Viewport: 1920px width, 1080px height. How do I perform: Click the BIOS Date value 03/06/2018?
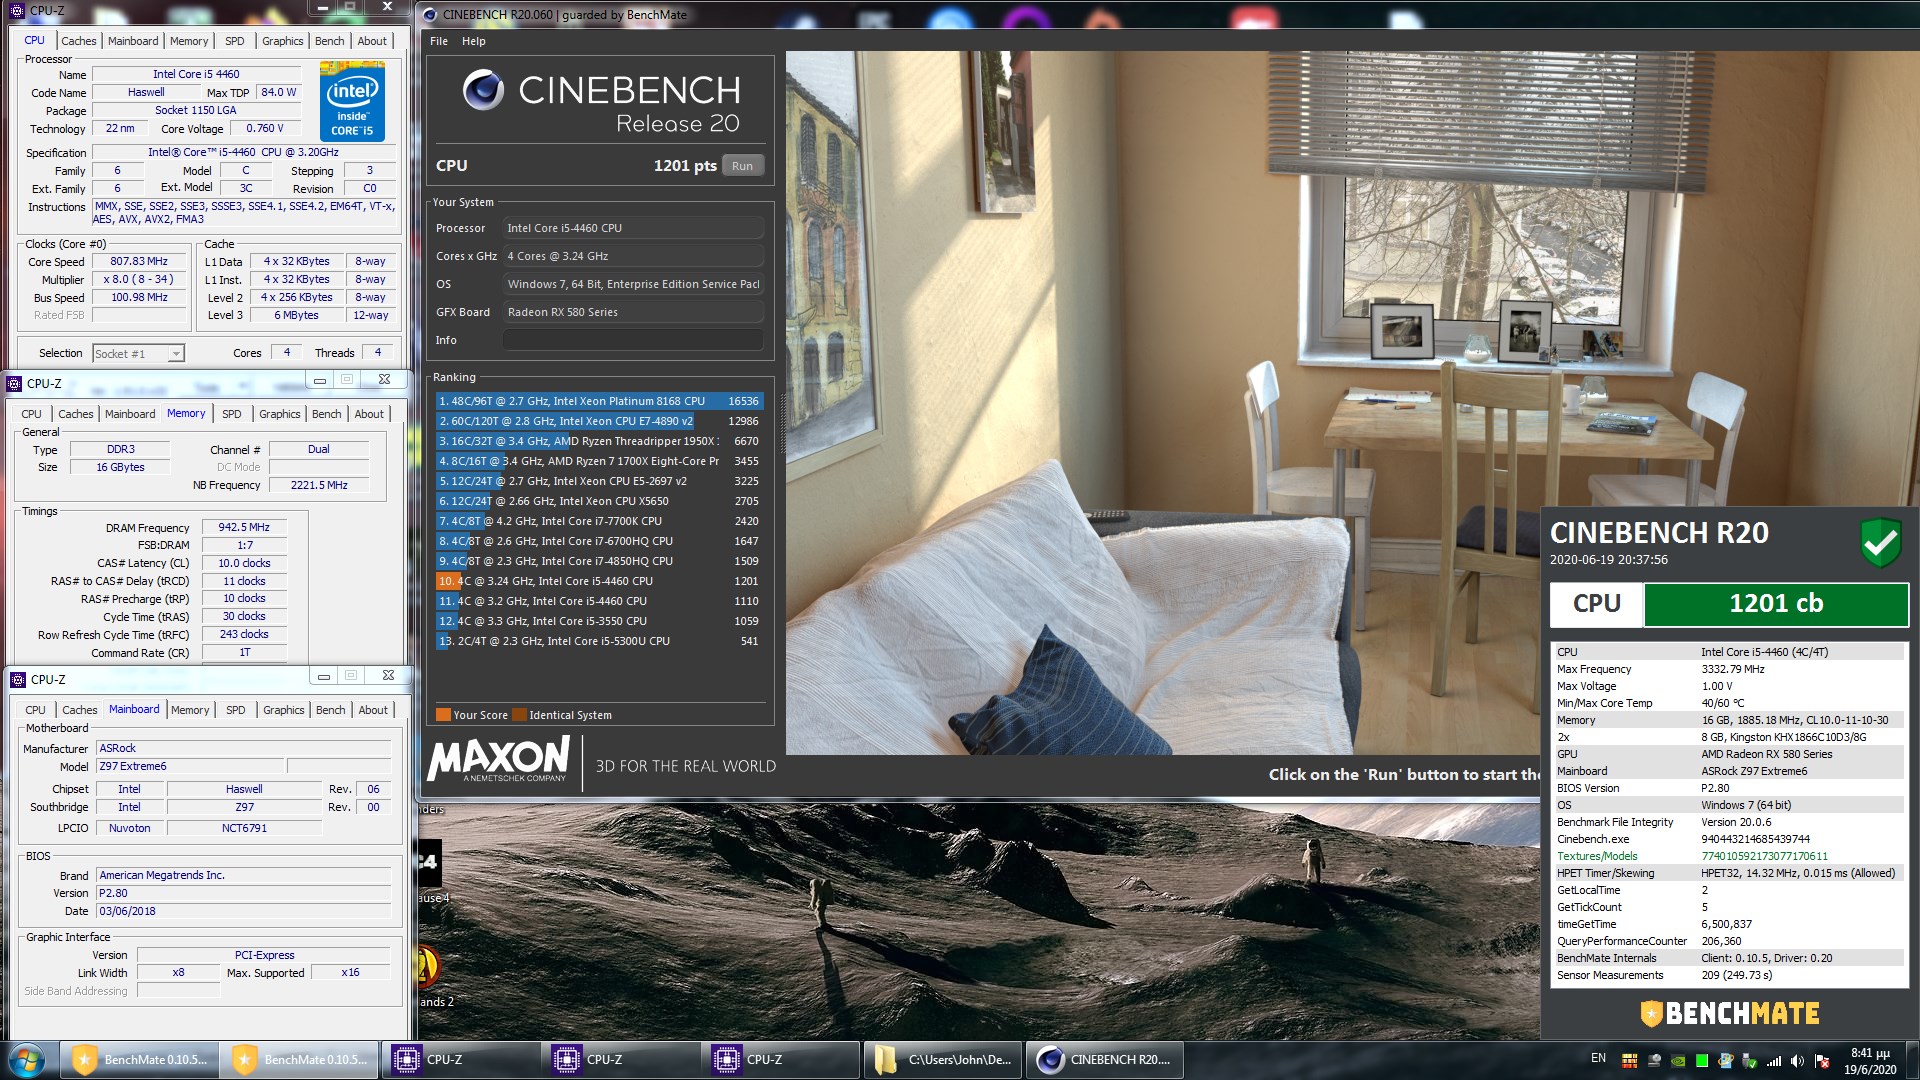[x=243, y=911]
